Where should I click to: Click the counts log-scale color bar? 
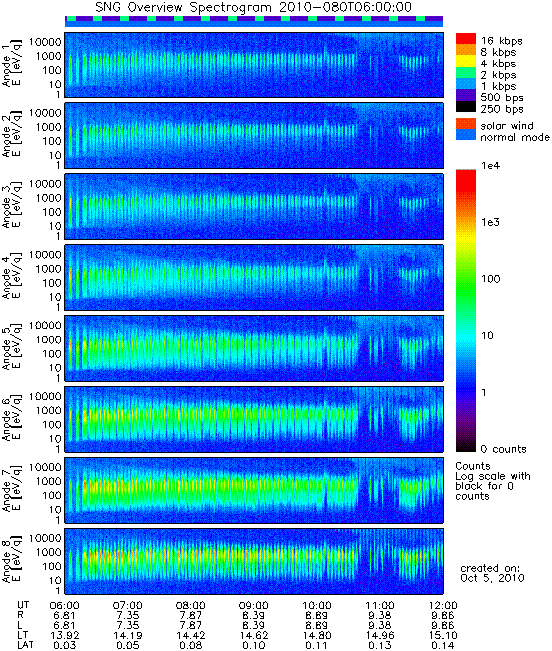[x=466, y=311]
